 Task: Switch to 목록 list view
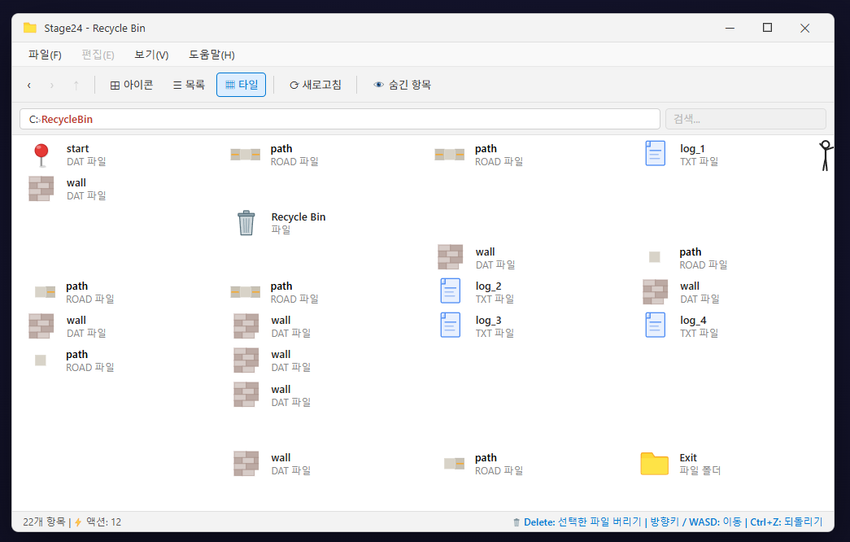[x=189, y=85]
